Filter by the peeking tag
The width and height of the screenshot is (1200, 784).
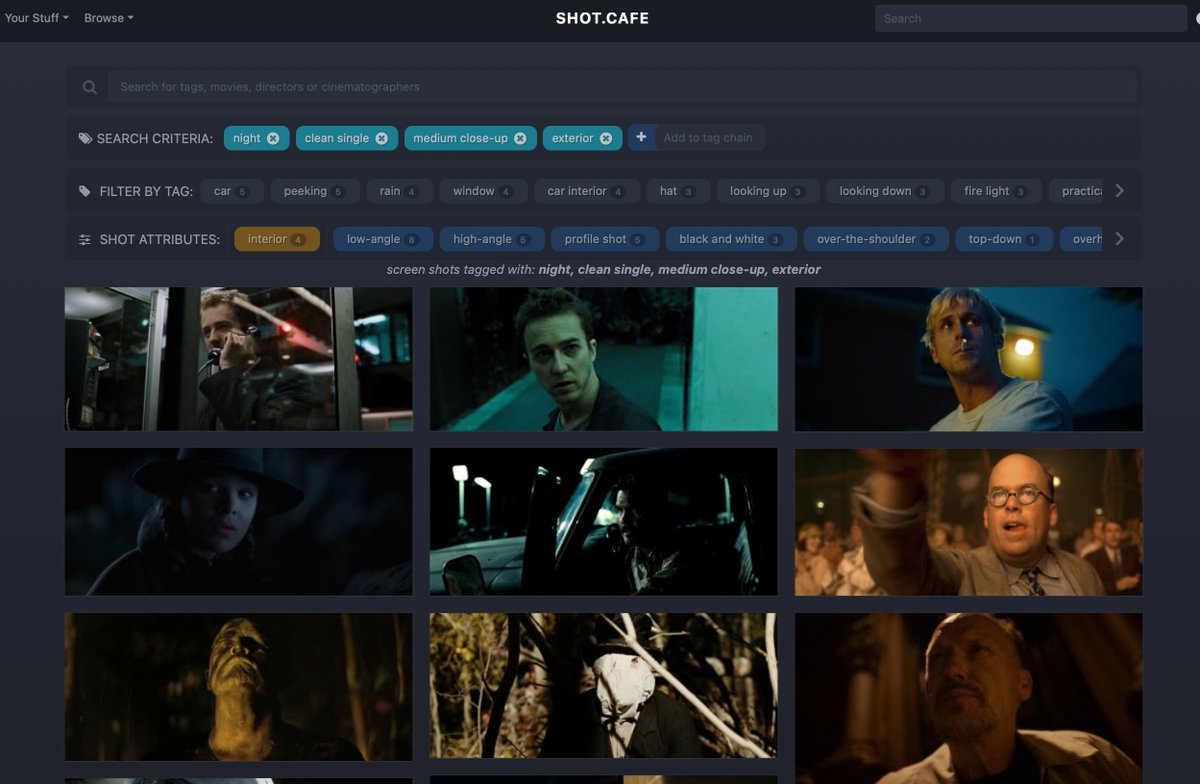[x=314, y=191]
